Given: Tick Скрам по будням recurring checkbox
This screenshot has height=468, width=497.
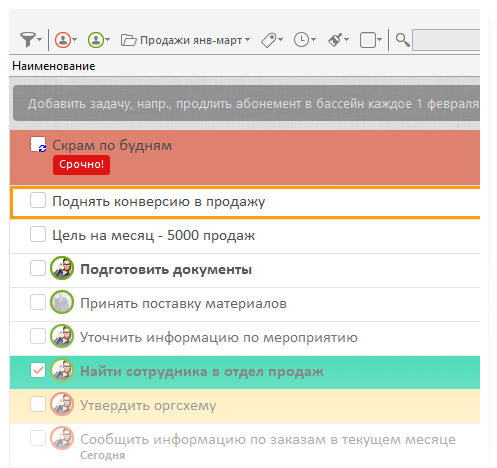Looking at the screenshot, I should (x=38, y=144).
